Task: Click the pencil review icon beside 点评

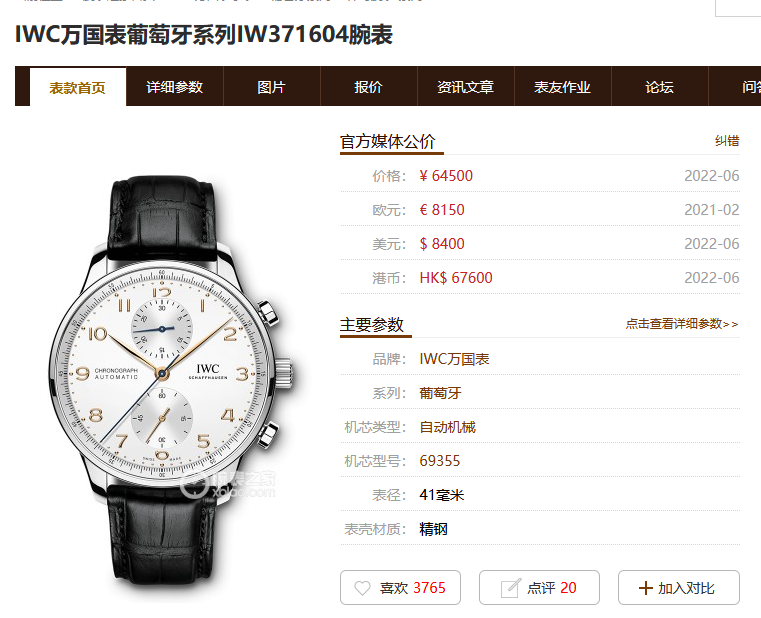Action: [x=511, y=588]
